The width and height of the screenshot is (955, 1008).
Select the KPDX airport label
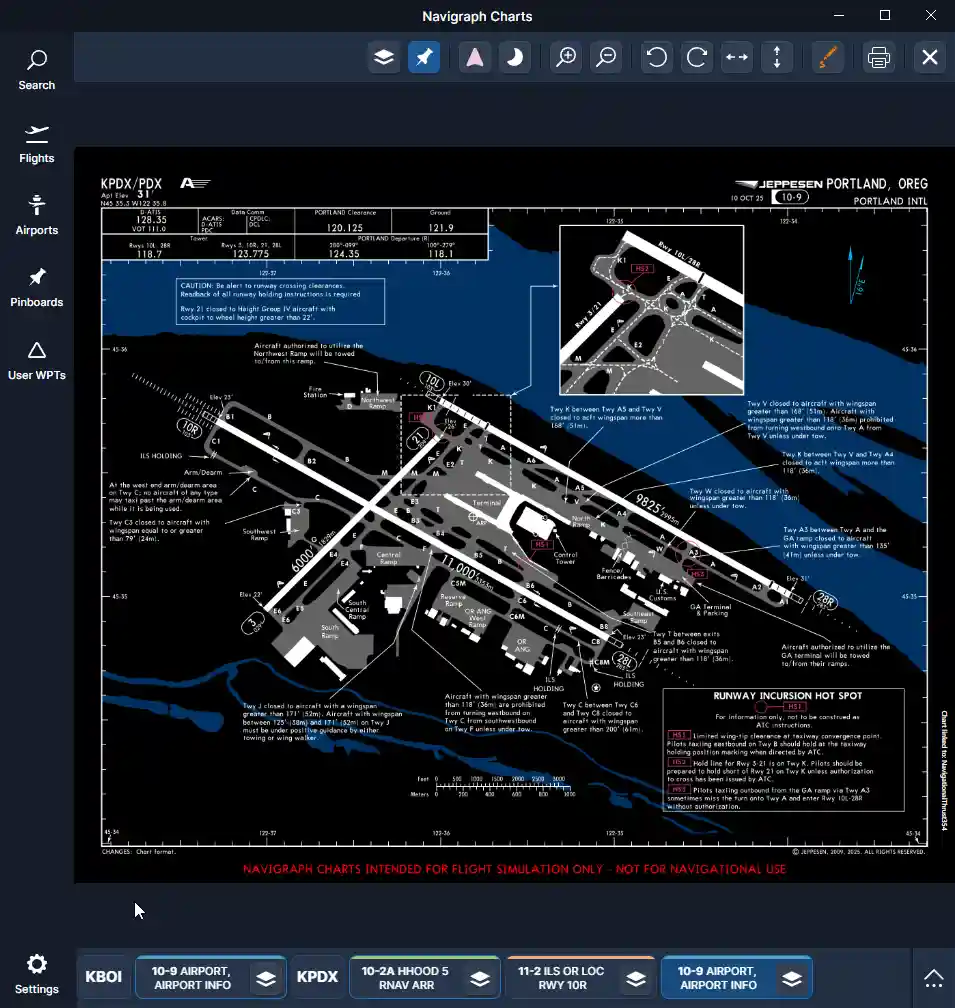tap(317, 976)
